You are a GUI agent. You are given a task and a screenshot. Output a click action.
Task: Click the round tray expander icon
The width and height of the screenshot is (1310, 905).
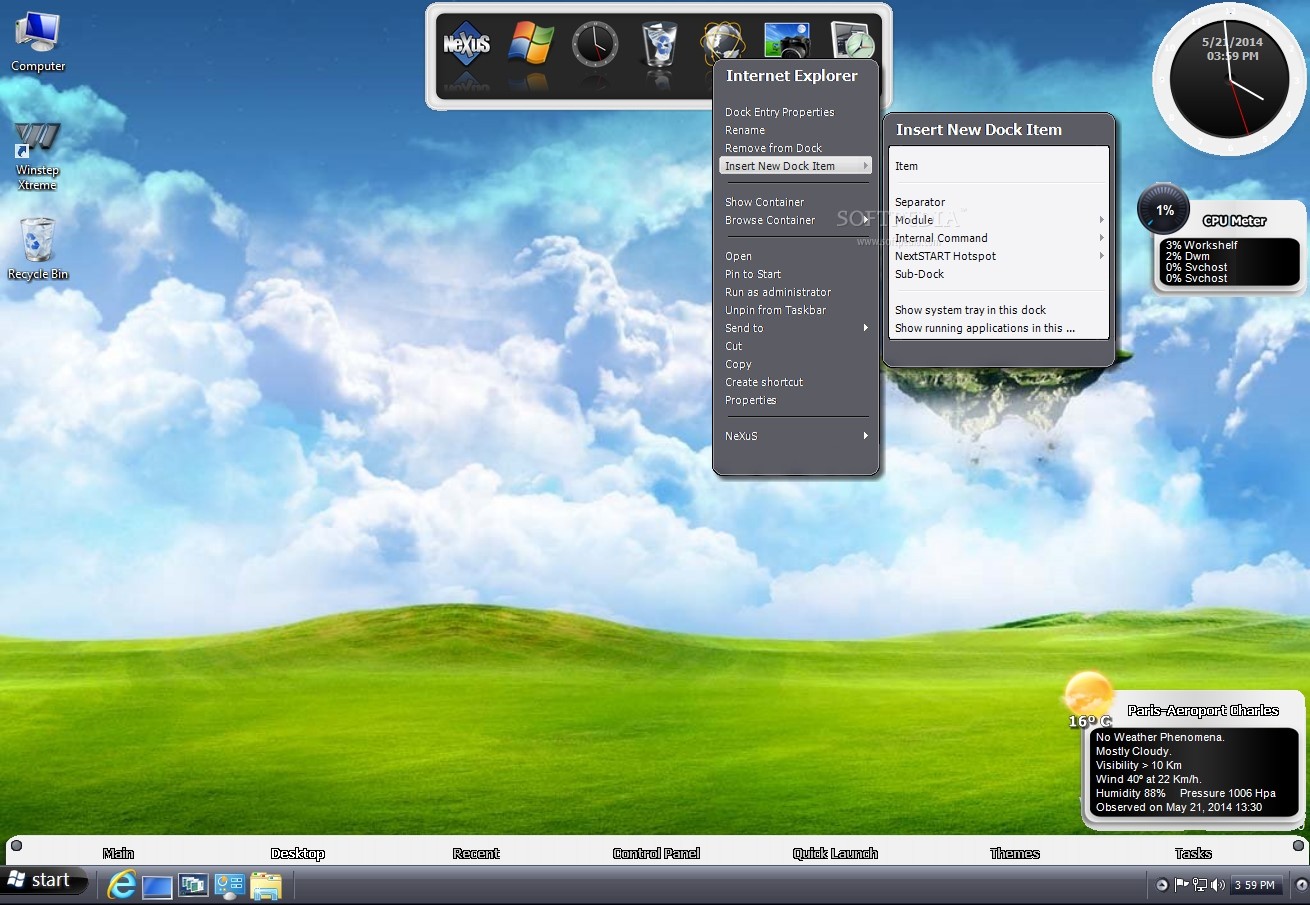pyautogui.click(x=1161, y=885)
